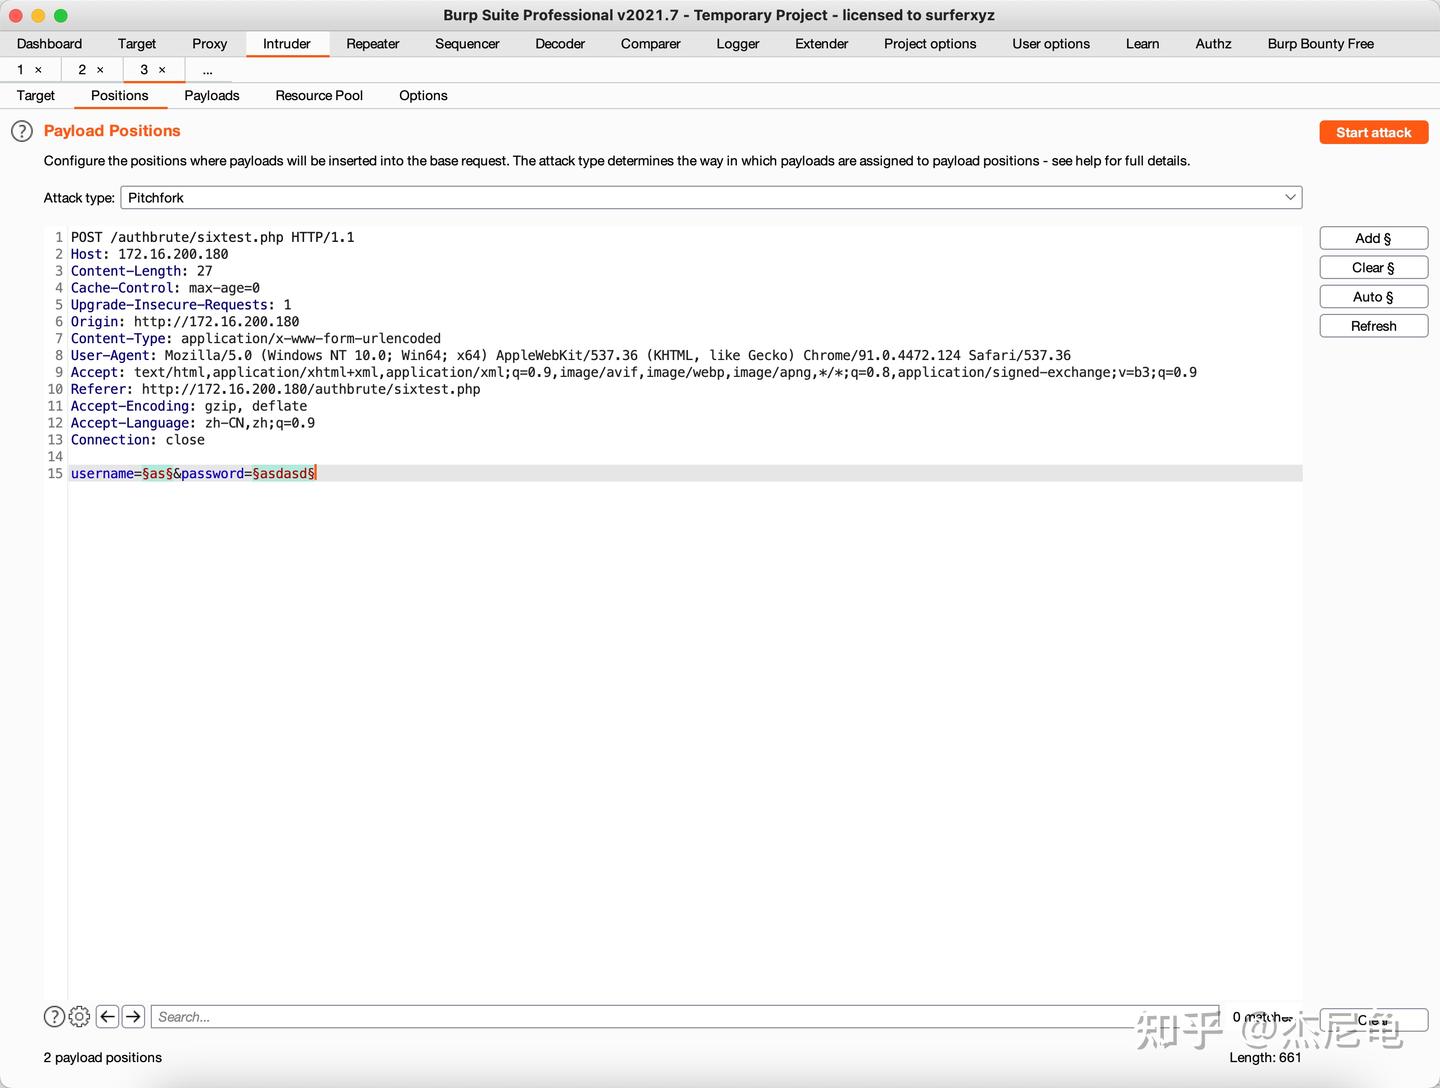Screen dimensions: 1440x1088
Task: Open the Attack type dropdown
Action: pos(711,198)
